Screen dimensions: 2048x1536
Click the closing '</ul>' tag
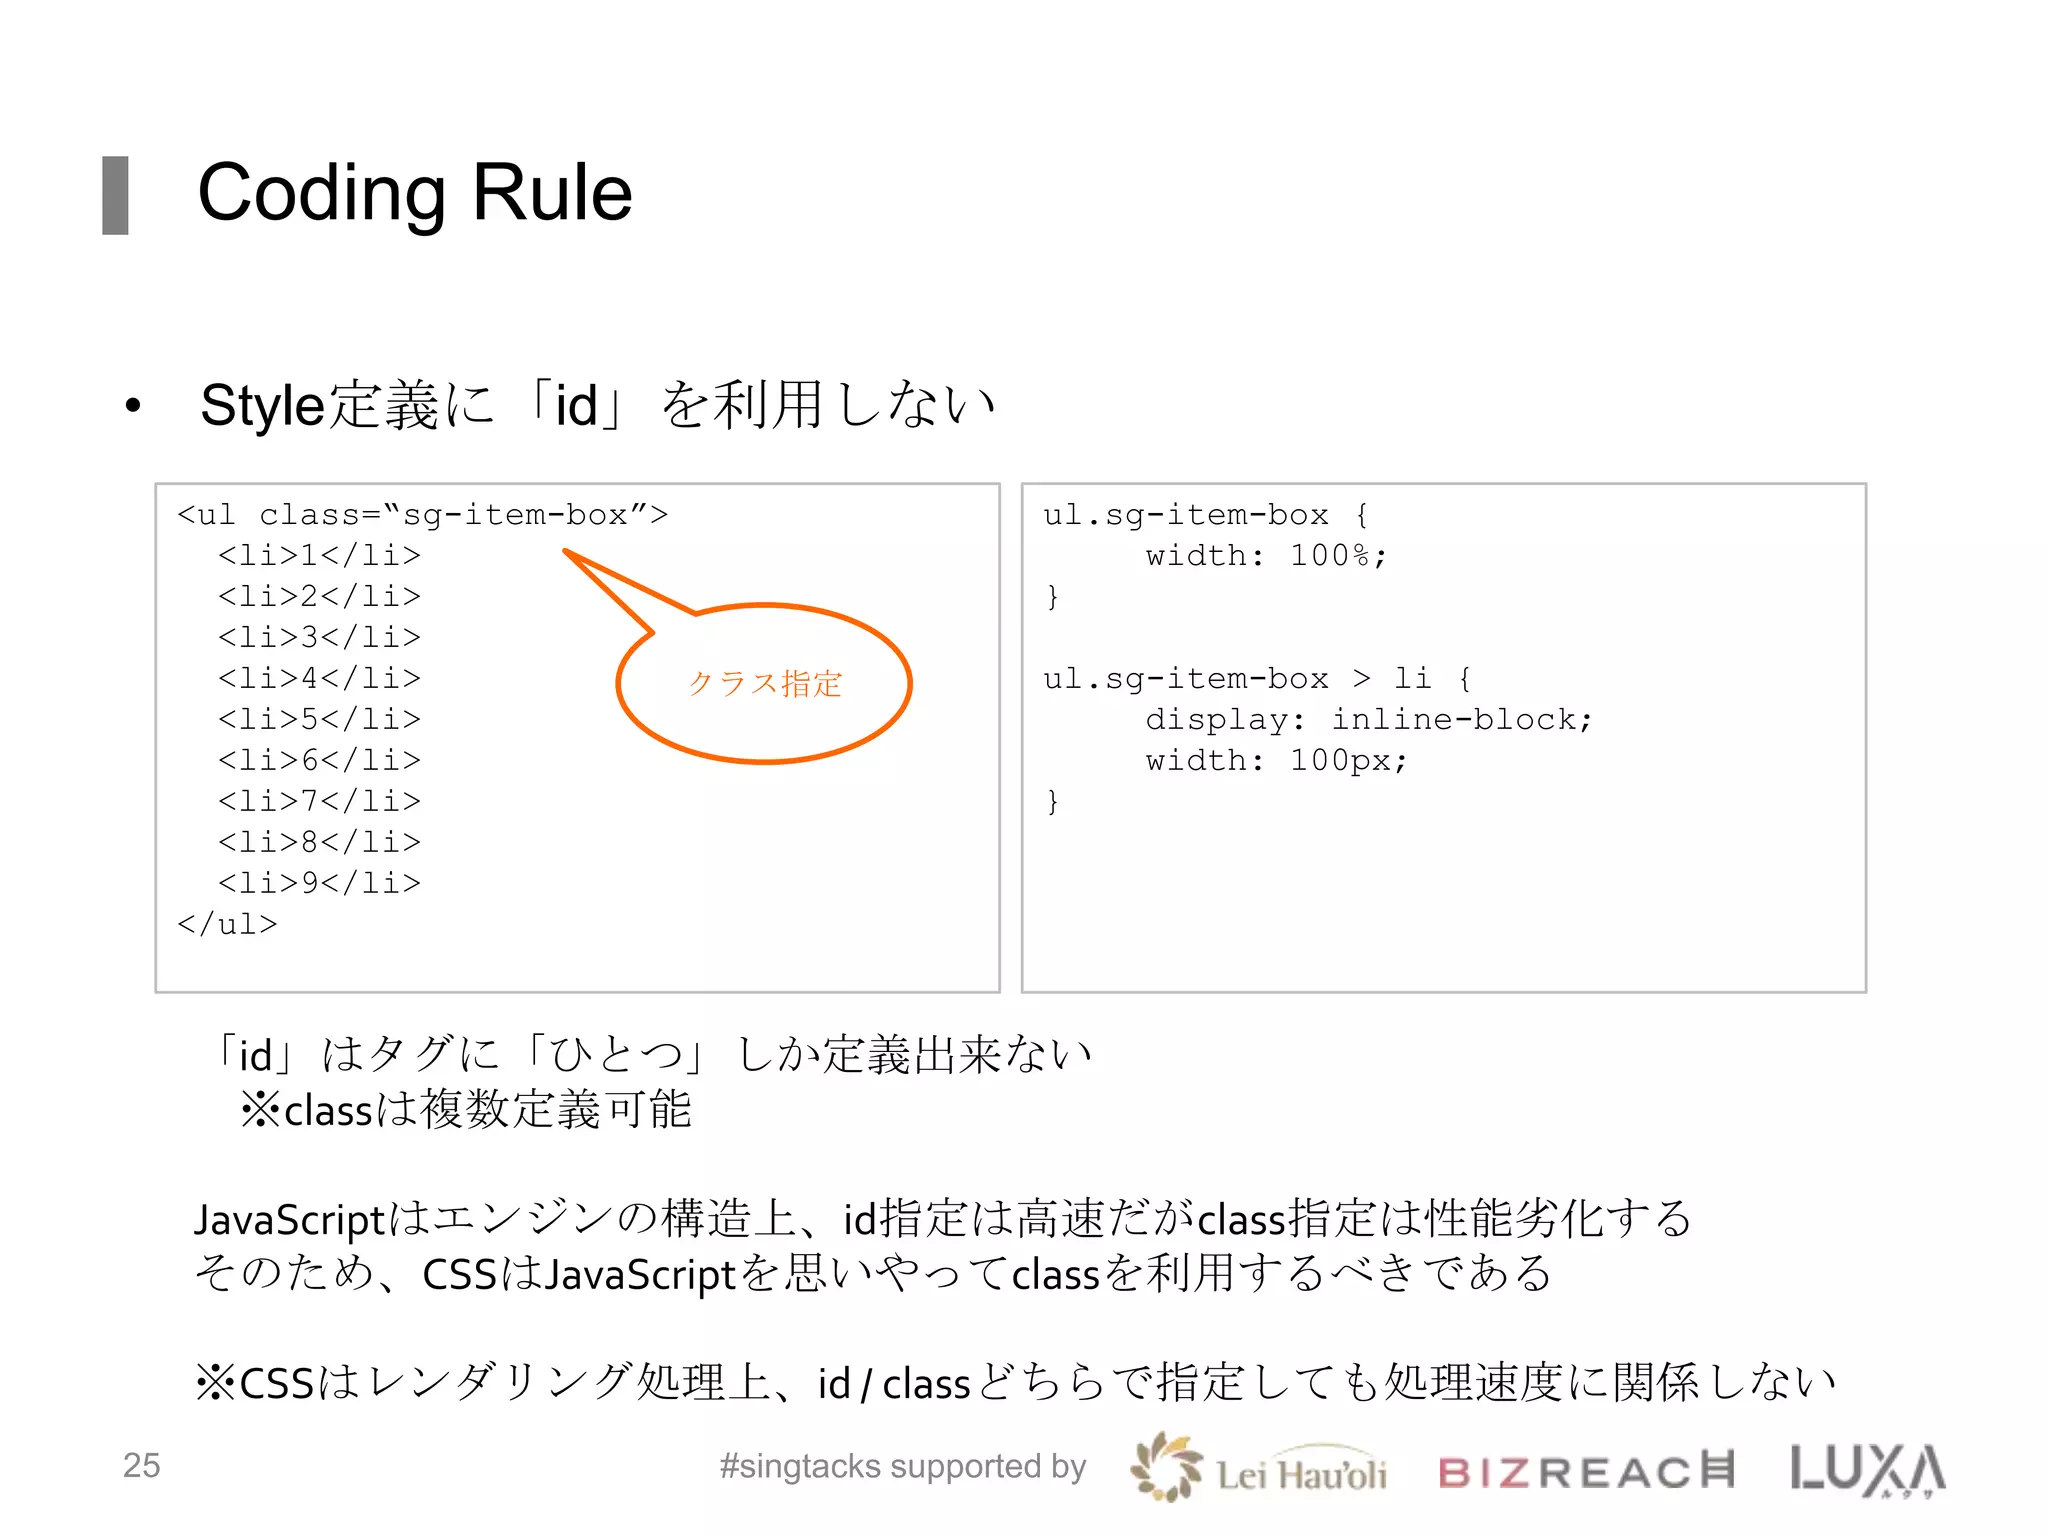pyautogui.click(x=227, y=924)
